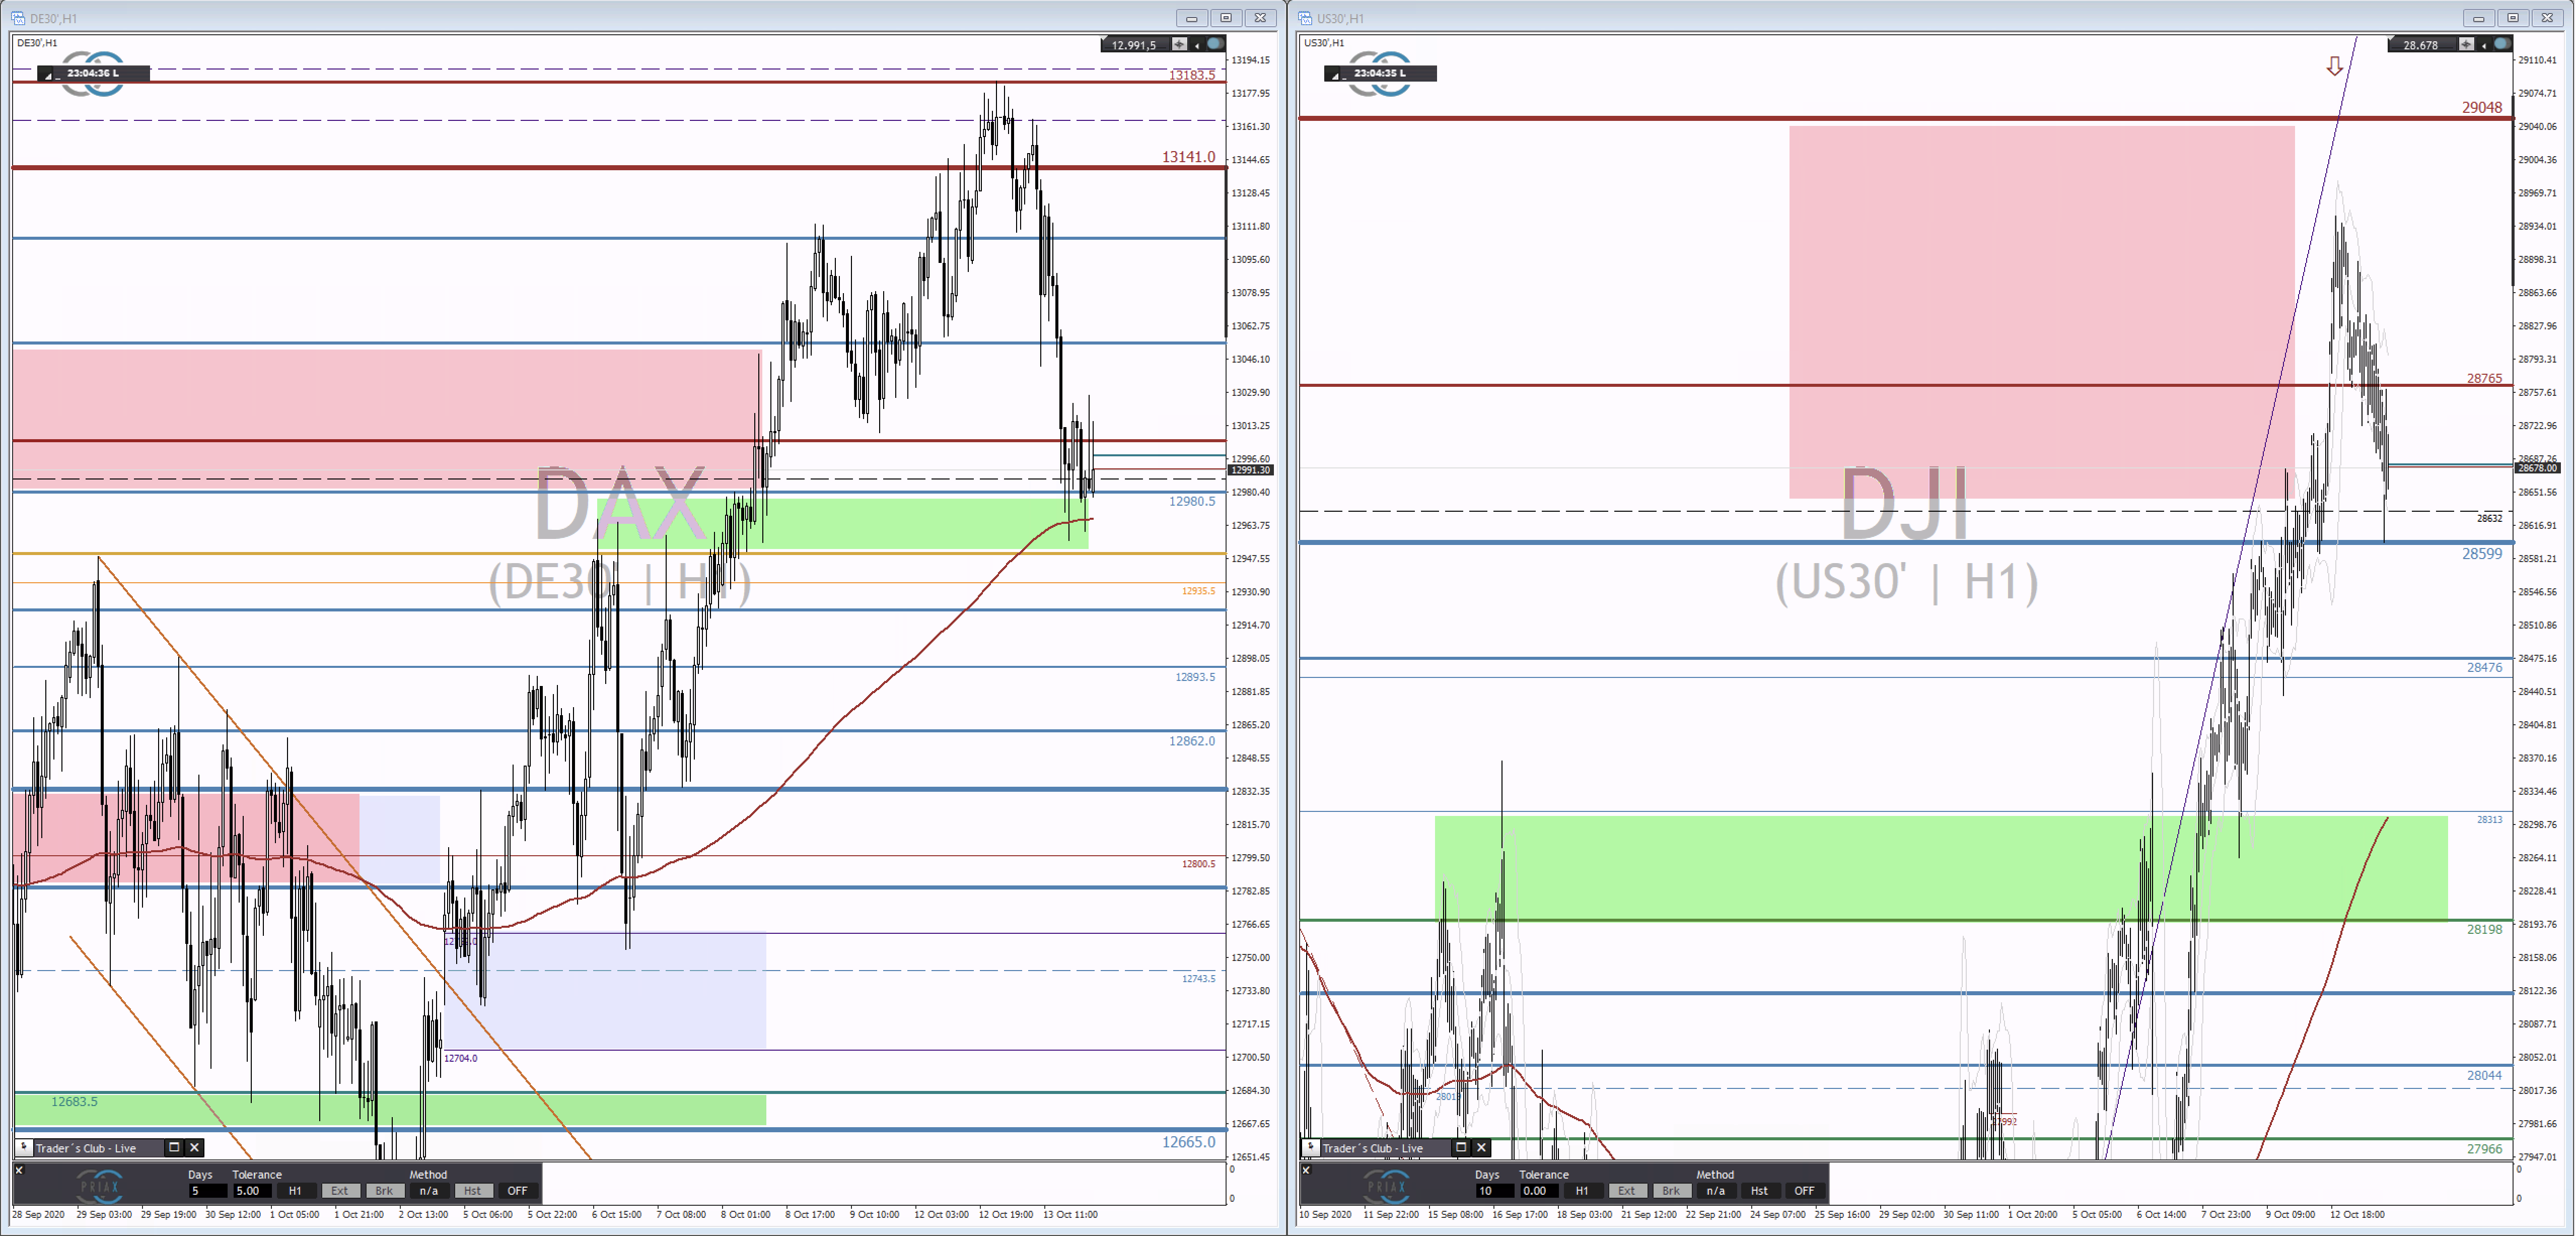This screenshot has height=1236, width=2576.
Task: Close the Trader's Club panel in DE30 chart
Action: (195, 1147)
